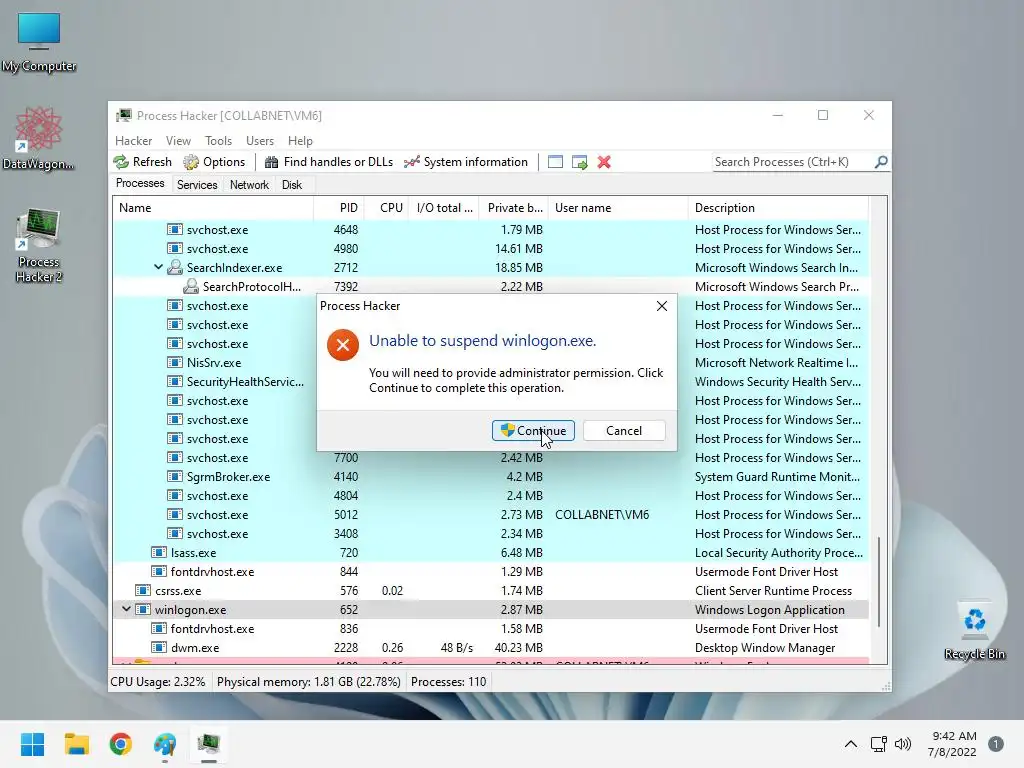Viewport: 1024px width, 768px height.
Task: Click the find window toolbar icon
Action: point(555,162)
